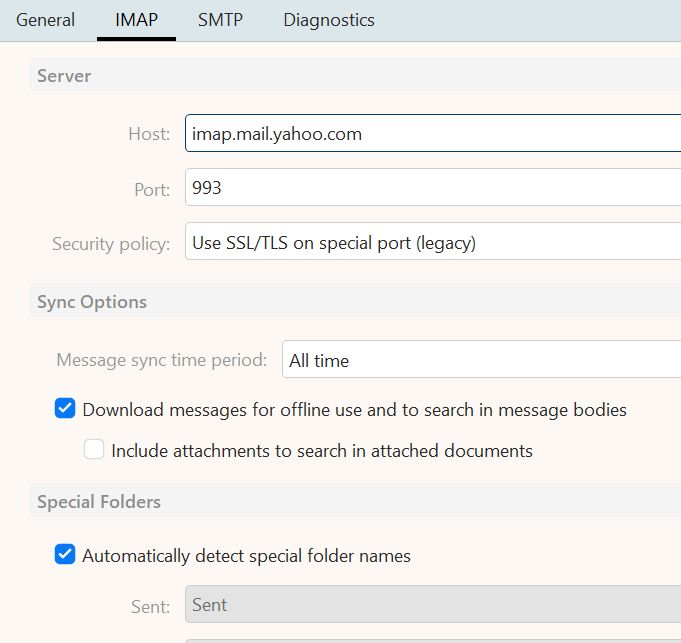
Task: Click the "Message sync time period:" label
Action: [161, 360]
